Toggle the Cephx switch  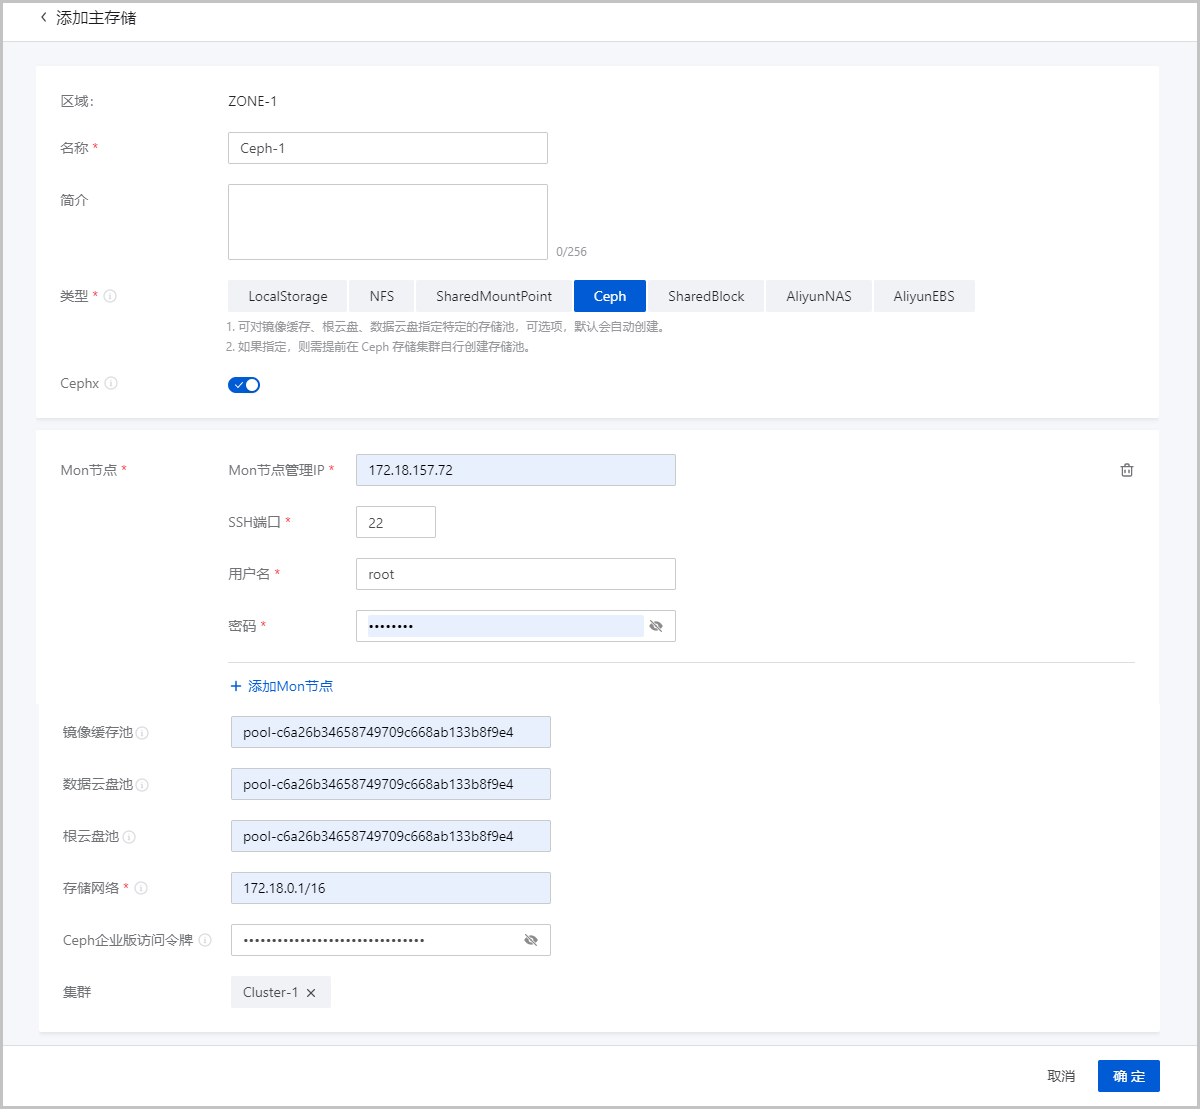tap(244, 385)
